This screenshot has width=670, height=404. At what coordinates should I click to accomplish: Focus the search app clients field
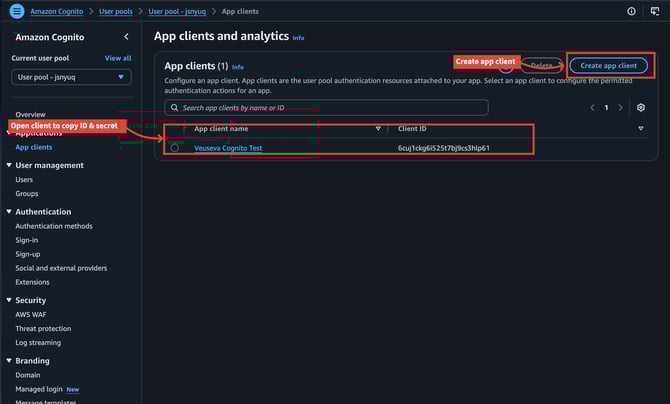[x=326, y=108]
